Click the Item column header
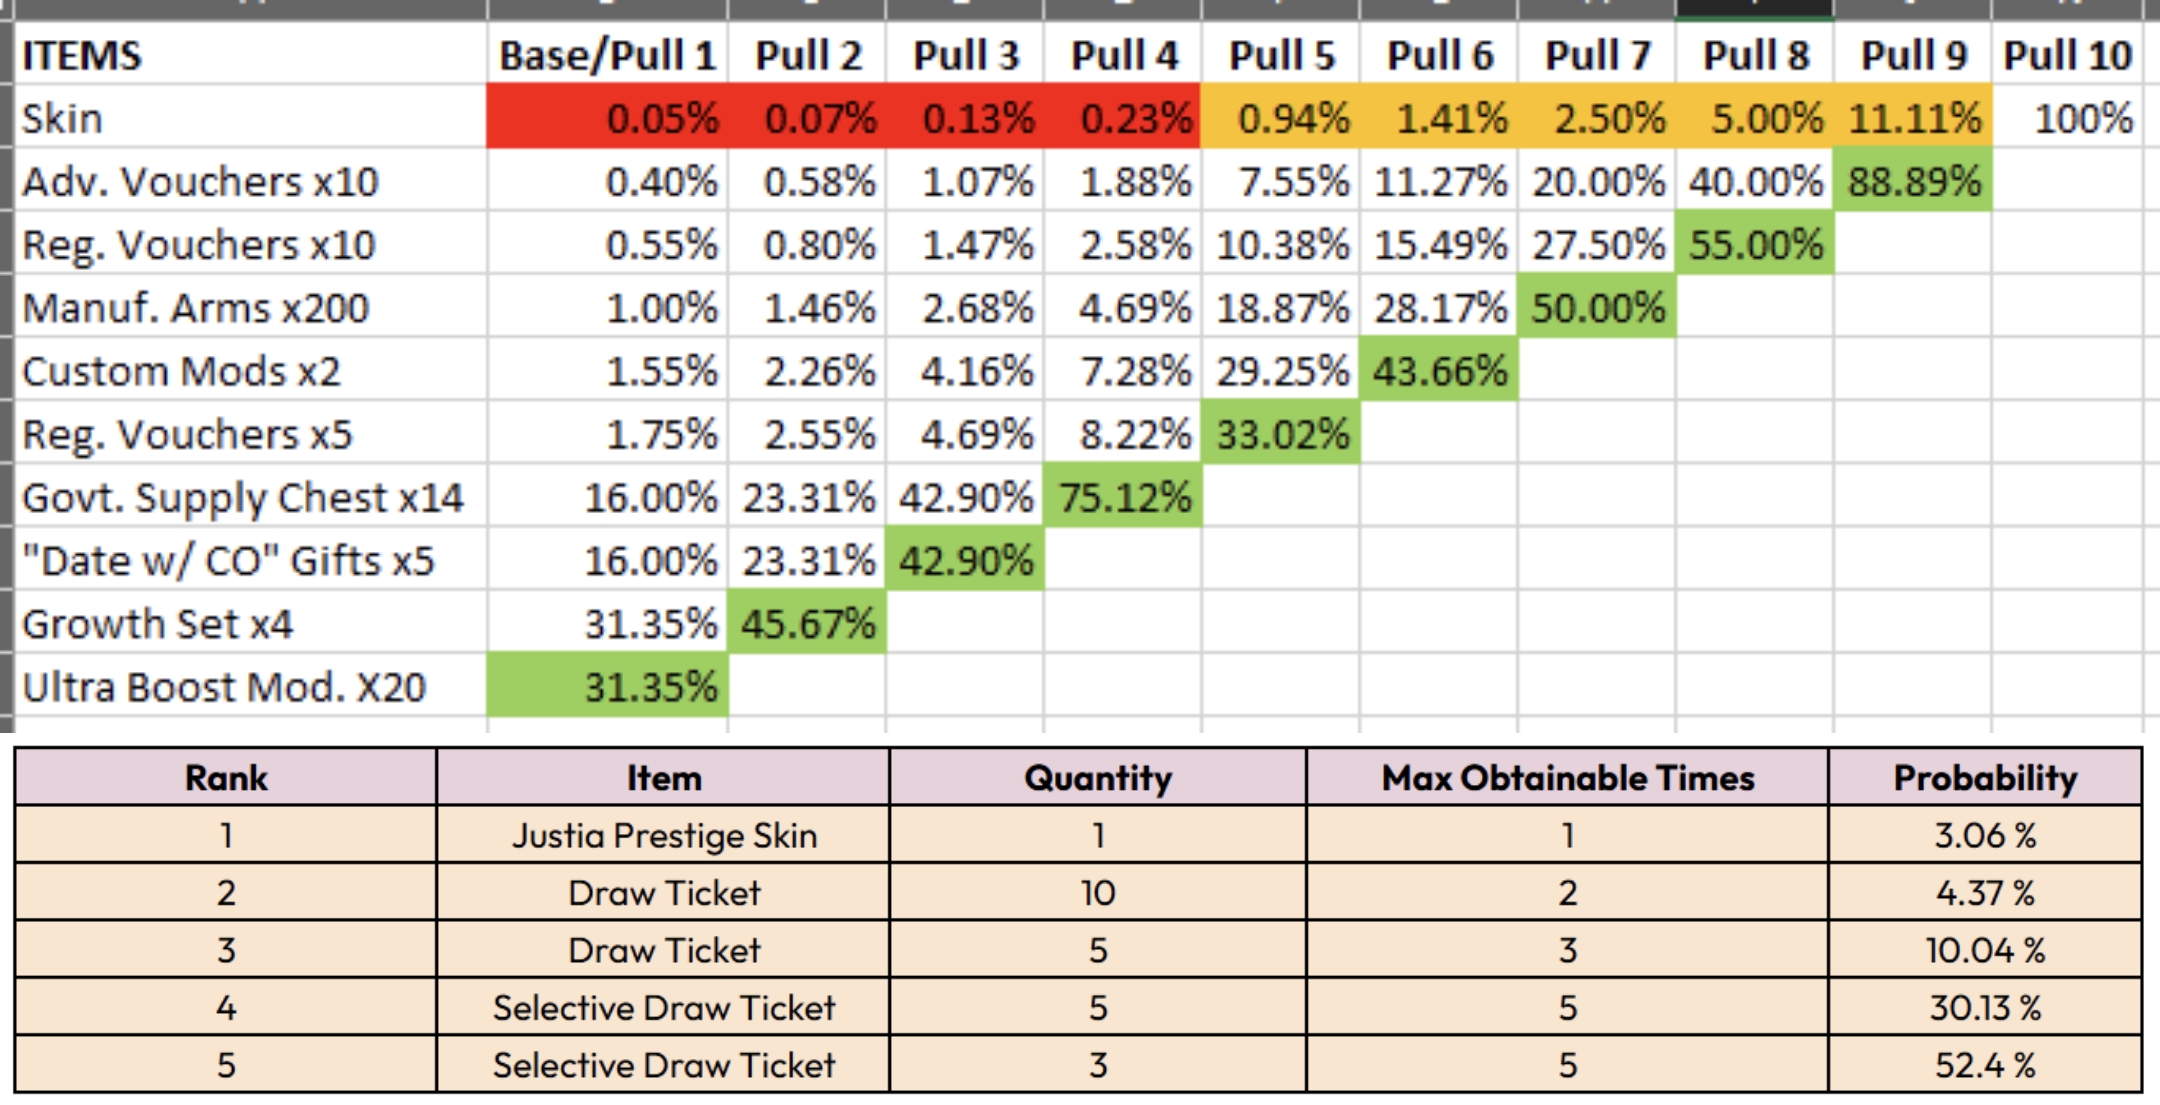Image resolution: width=2160 pixels, height=1105 pixels. [663, 777]
